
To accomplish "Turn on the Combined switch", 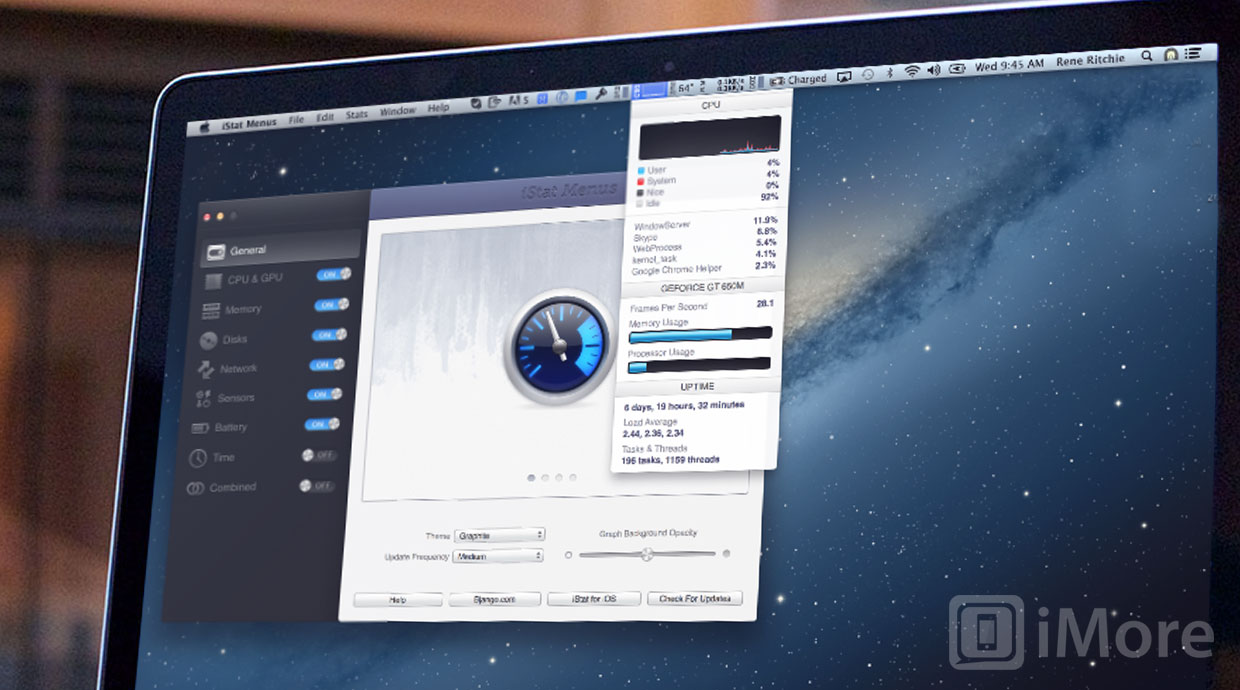I will pyautogui.click(x=317, y=486).
